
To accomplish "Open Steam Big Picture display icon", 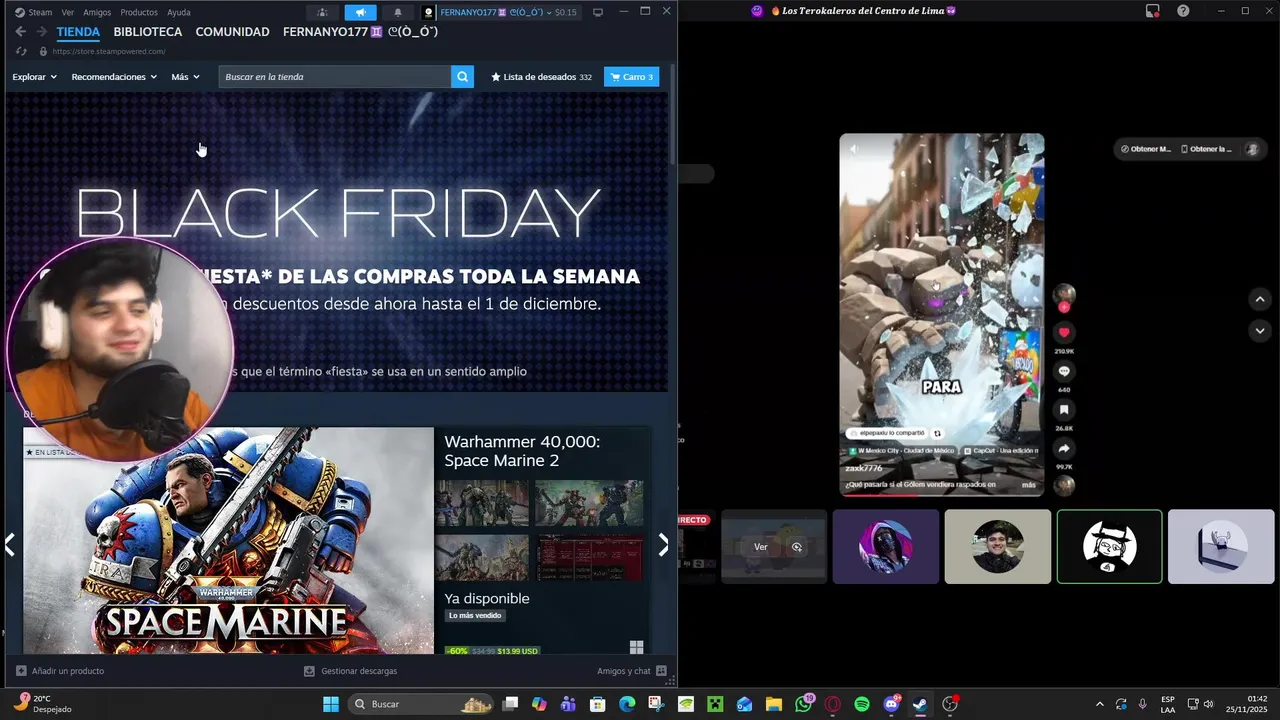I will click(x=598, y=12).
